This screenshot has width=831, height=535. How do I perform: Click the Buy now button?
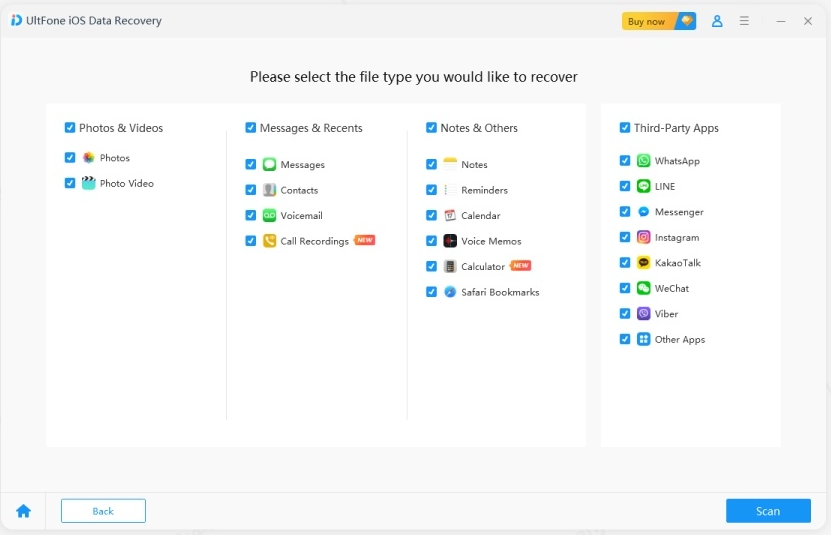tap(659, 21)
